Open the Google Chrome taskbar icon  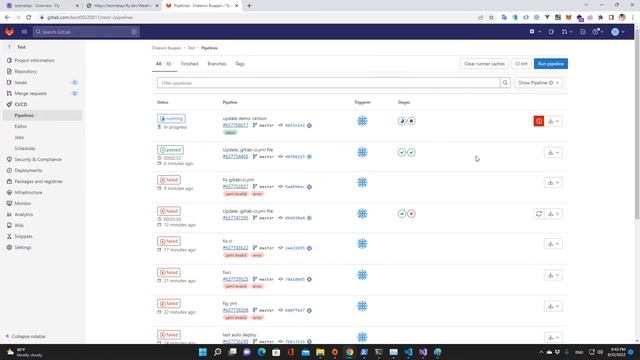349,352
